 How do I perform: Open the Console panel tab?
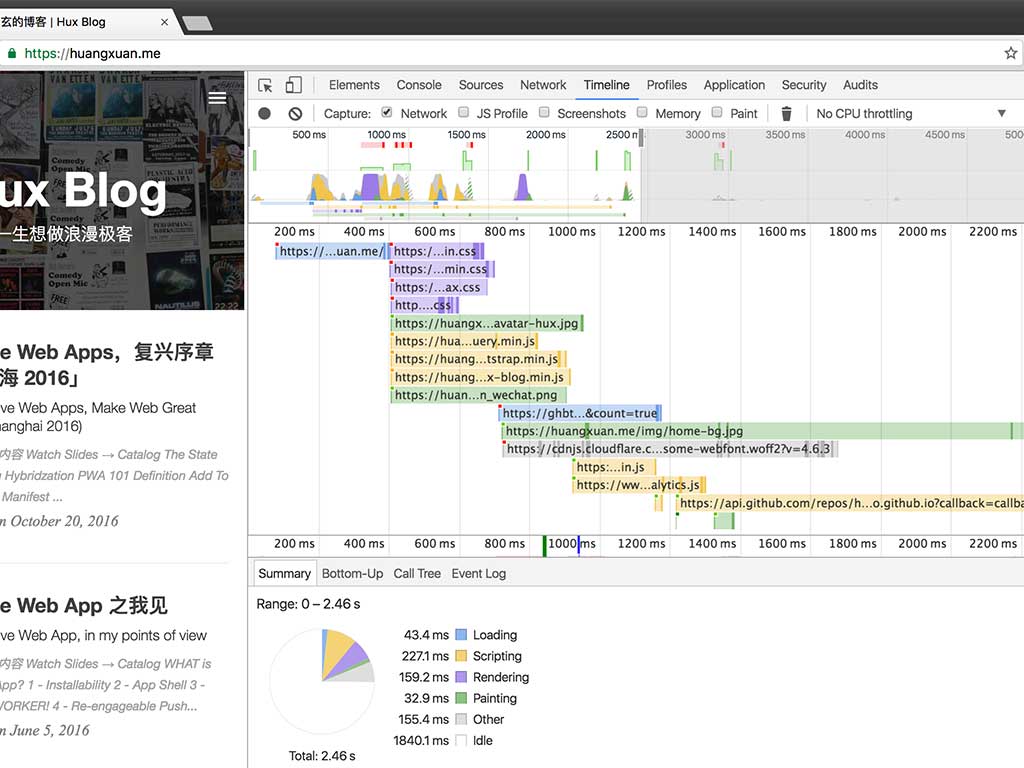[419, 85]
